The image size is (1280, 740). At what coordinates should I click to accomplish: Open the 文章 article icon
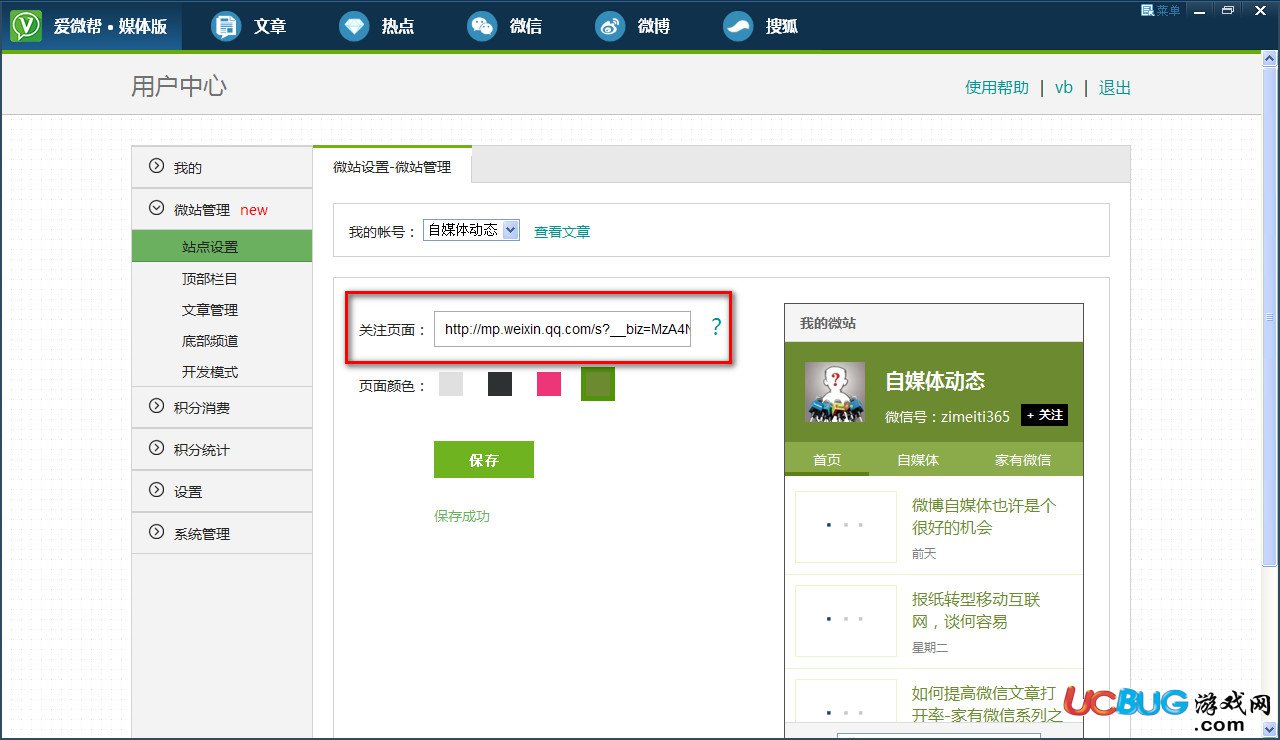(x=227, y=26)
